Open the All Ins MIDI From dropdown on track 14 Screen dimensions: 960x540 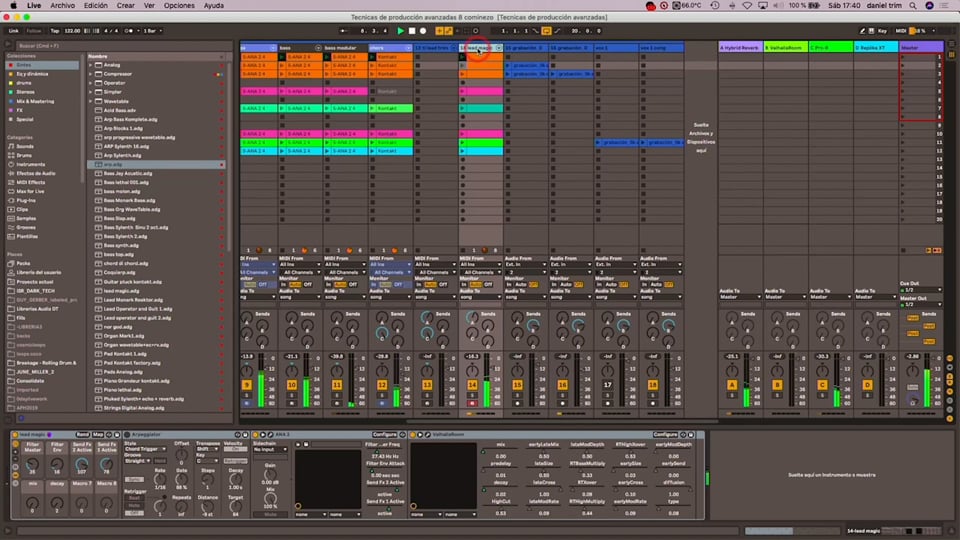pyautogui.click(x=480, y=264)
